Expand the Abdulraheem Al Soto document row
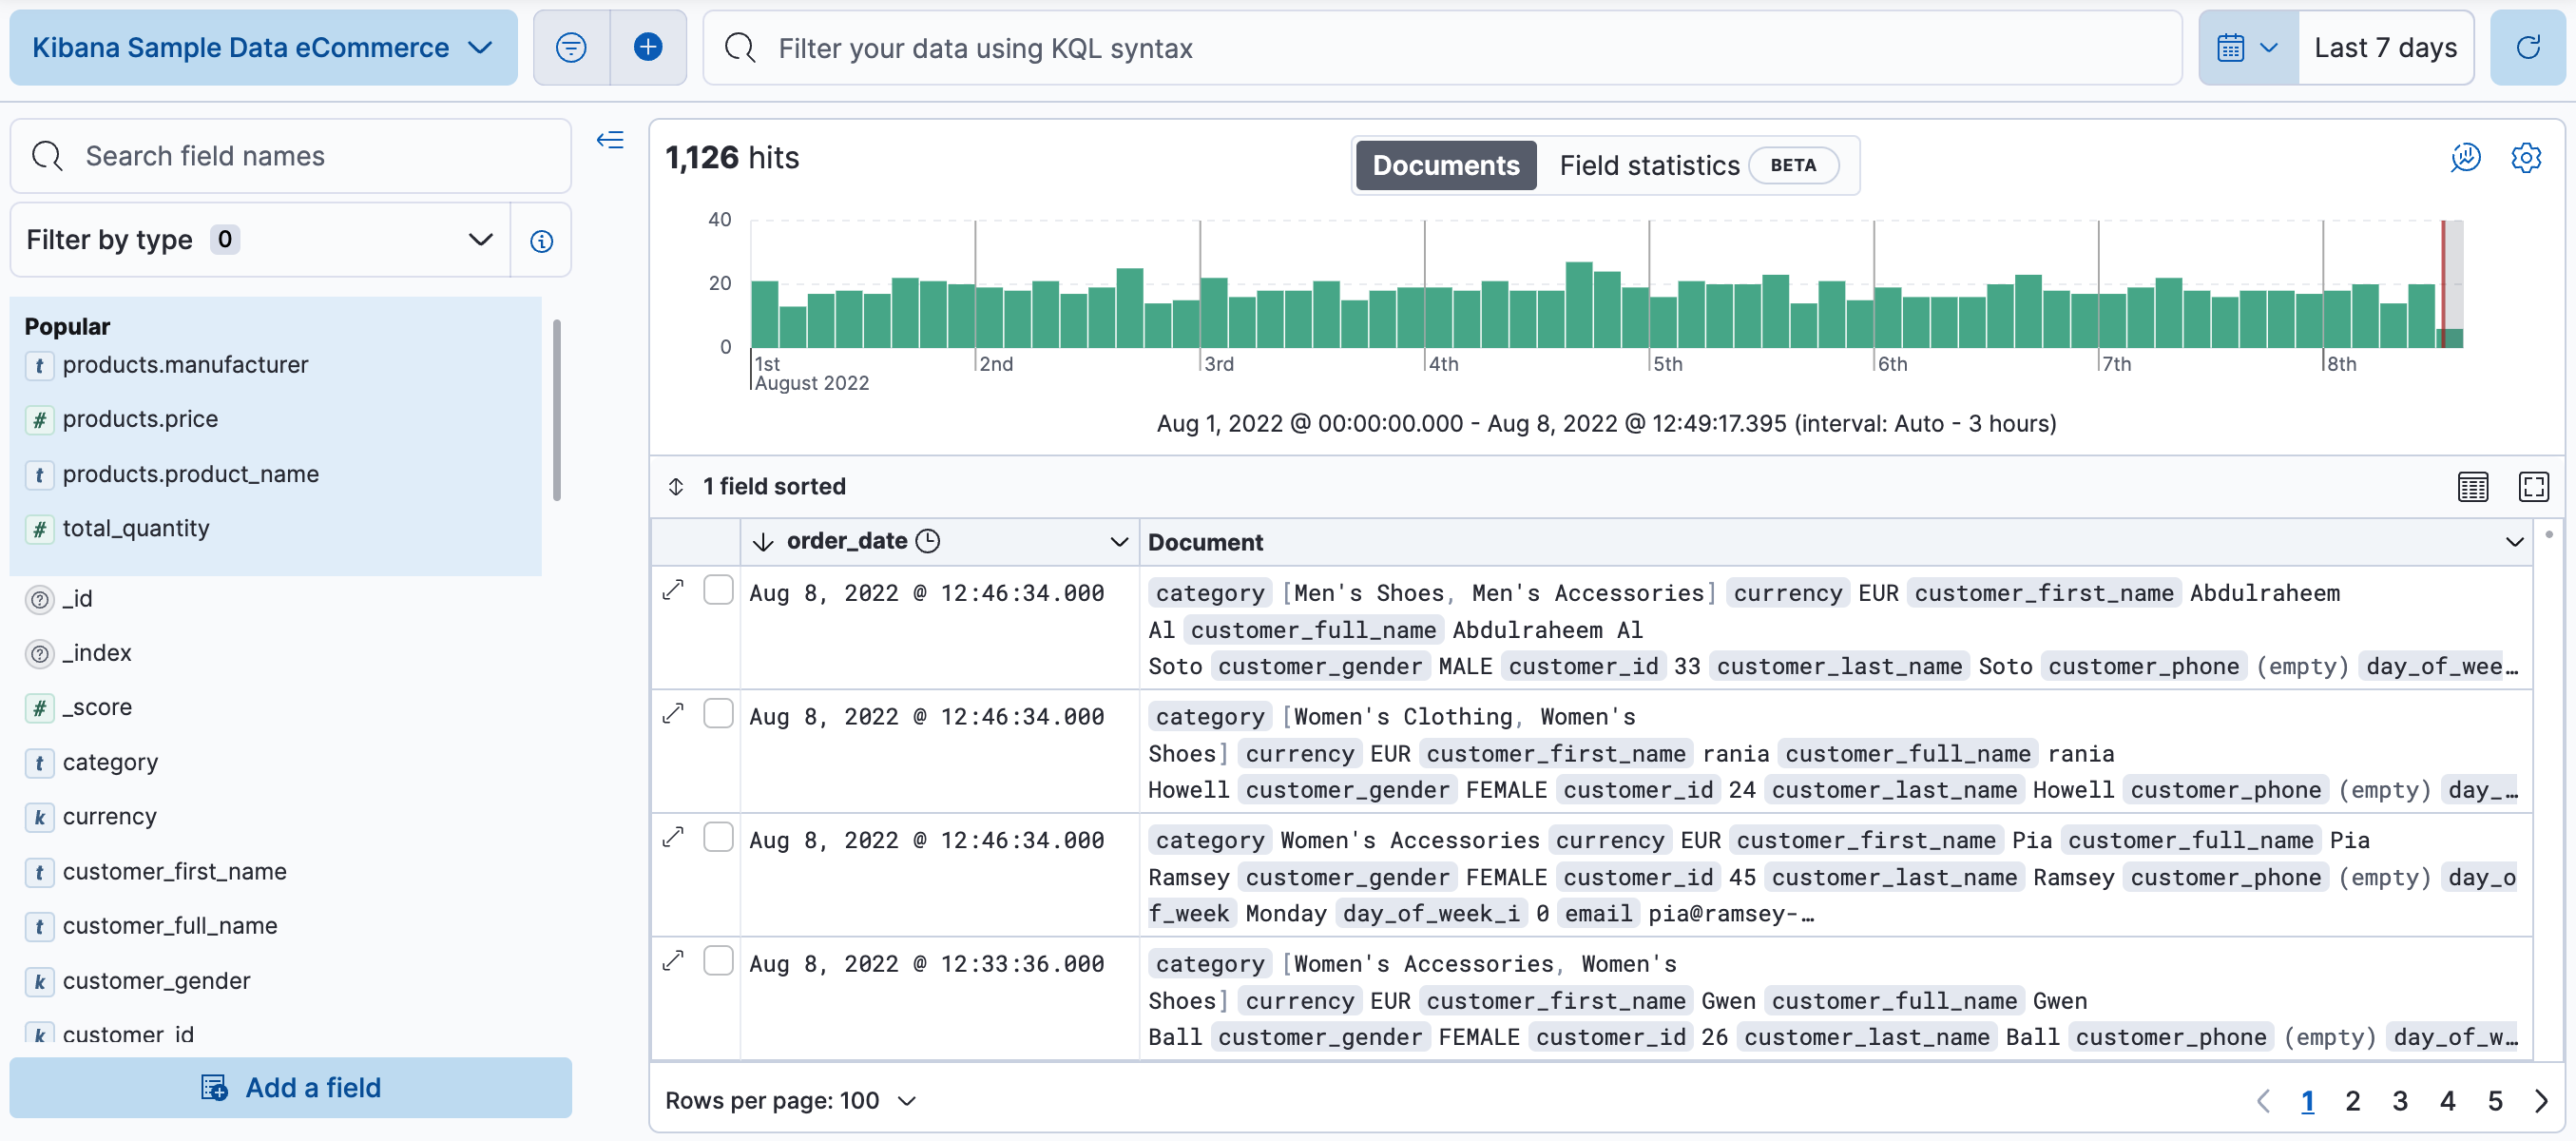This screenshot has height=1141, width=2576. (673, 591)
